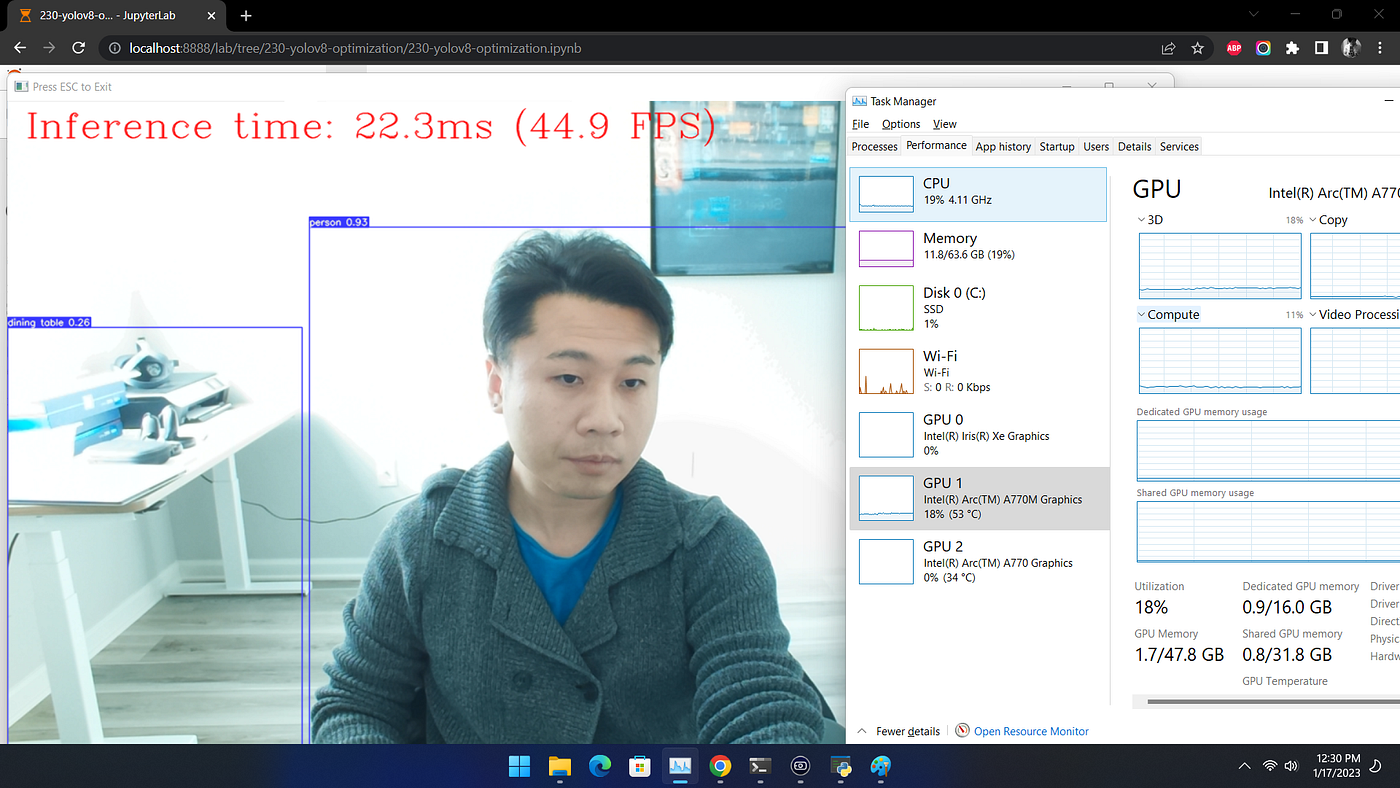Bookmark this tab with the star icon
The width and height of the screenshot is (1400, 788).
[x=1197, y=48]
